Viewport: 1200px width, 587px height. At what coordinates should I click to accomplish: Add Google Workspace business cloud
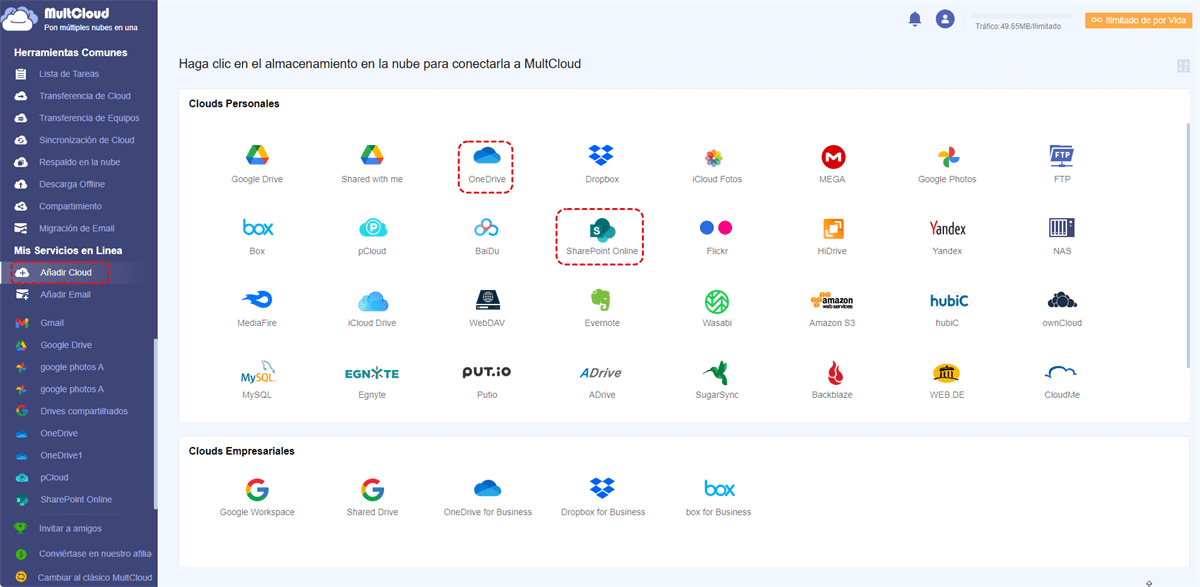(257, 489)
